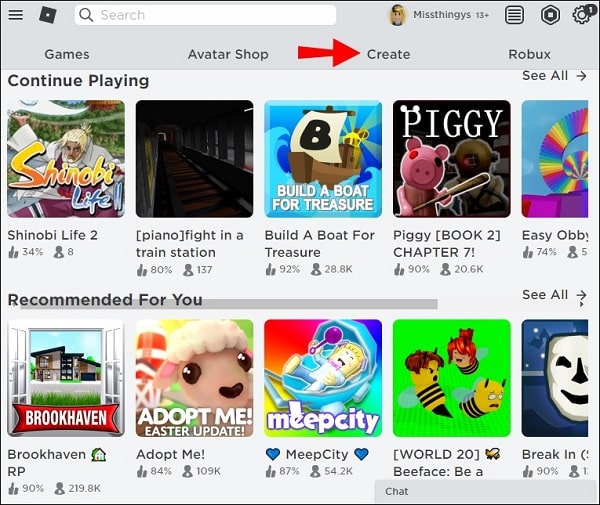Click the thumbs-up icon under Shinobi Life 2
Image resolution: width=600 pixels, height=505 pixels.
(13, 252)
